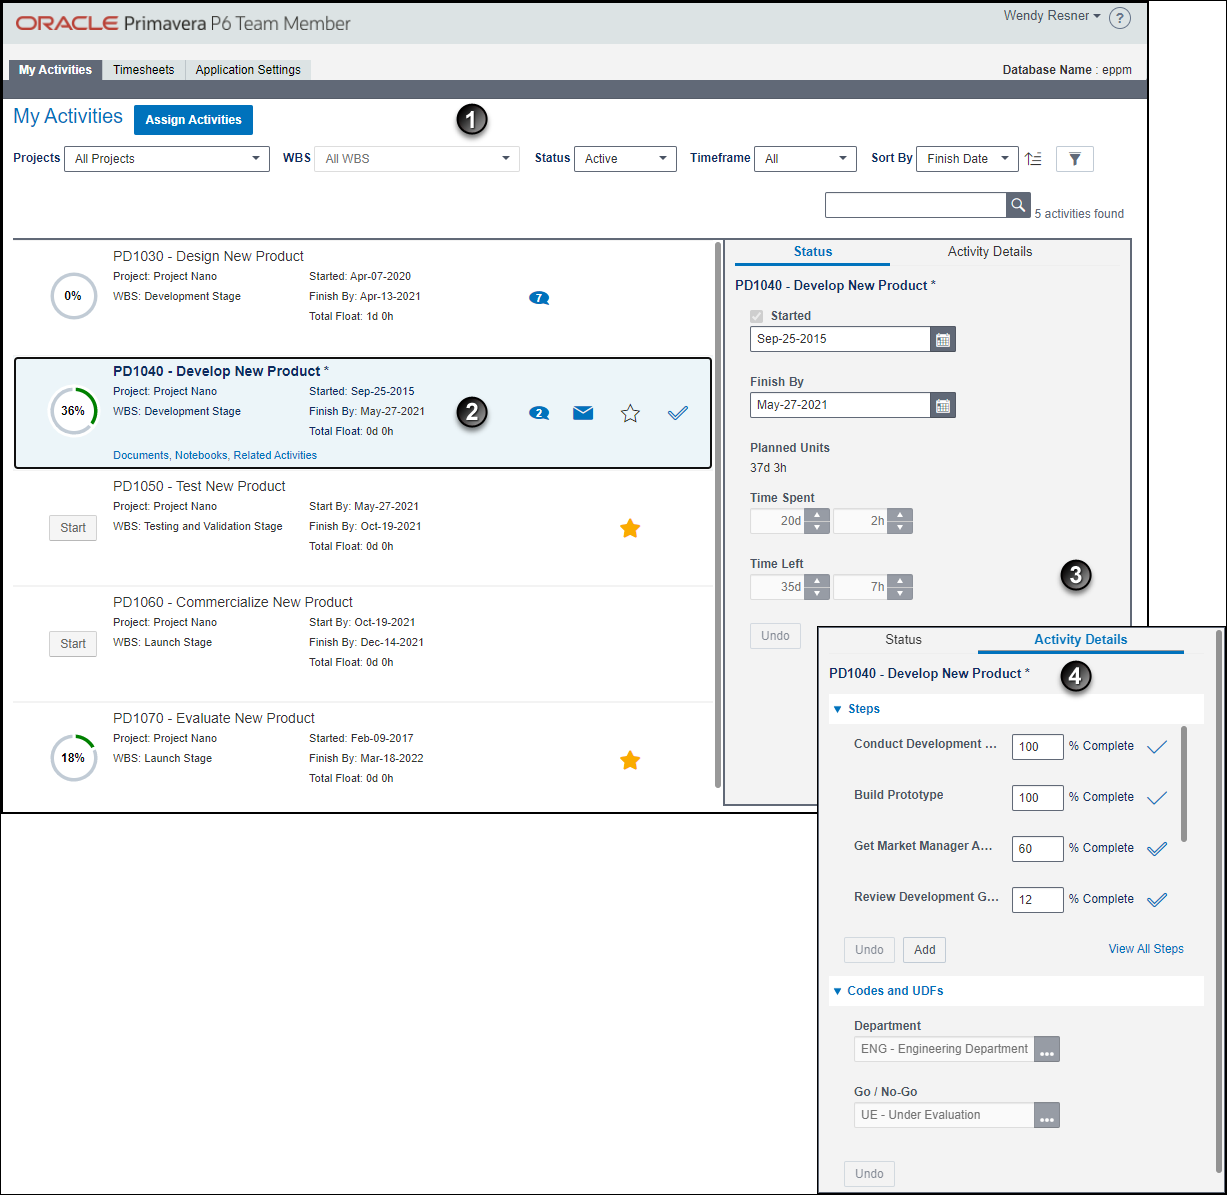Click the Started date field Sep-25-2015
This screenshot has height=1195, width=1227.
coord(840,339)
